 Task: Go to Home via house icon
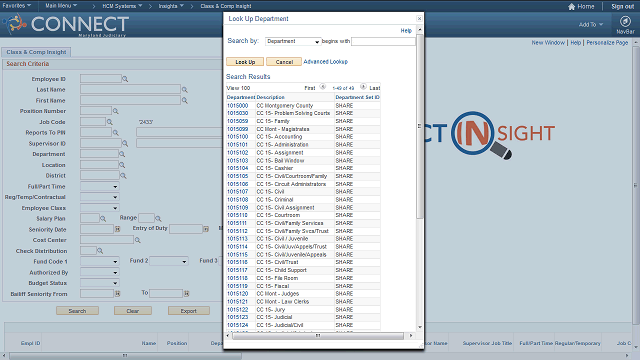pos(571,7)
